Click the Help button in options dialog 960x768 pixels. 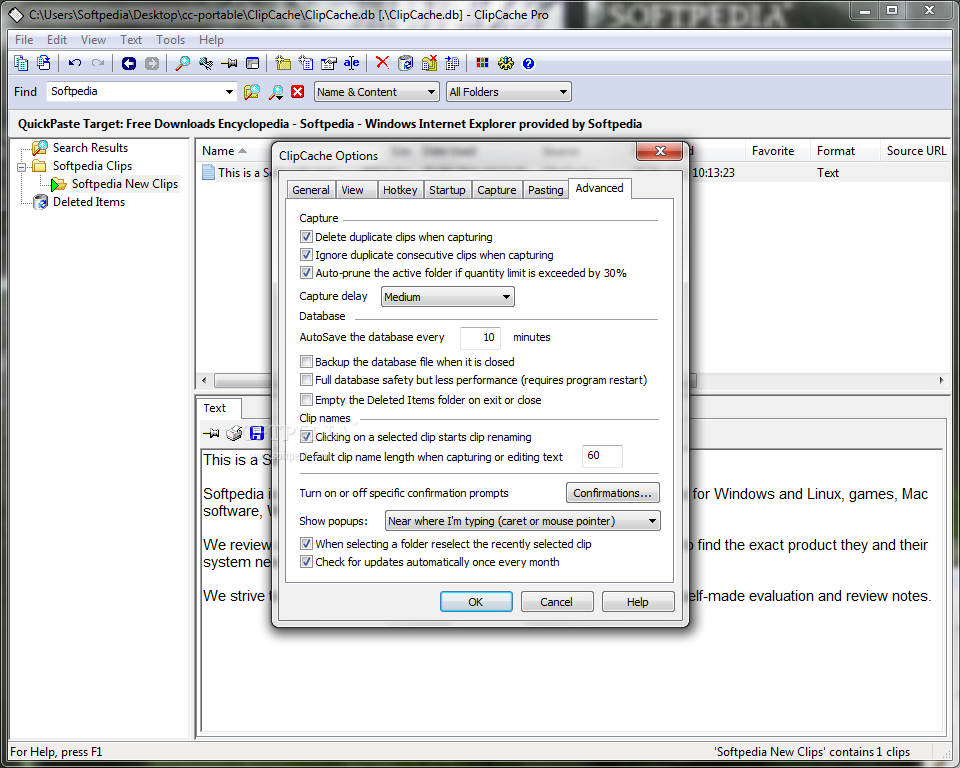pyautogui.click(x=637, y=602)
